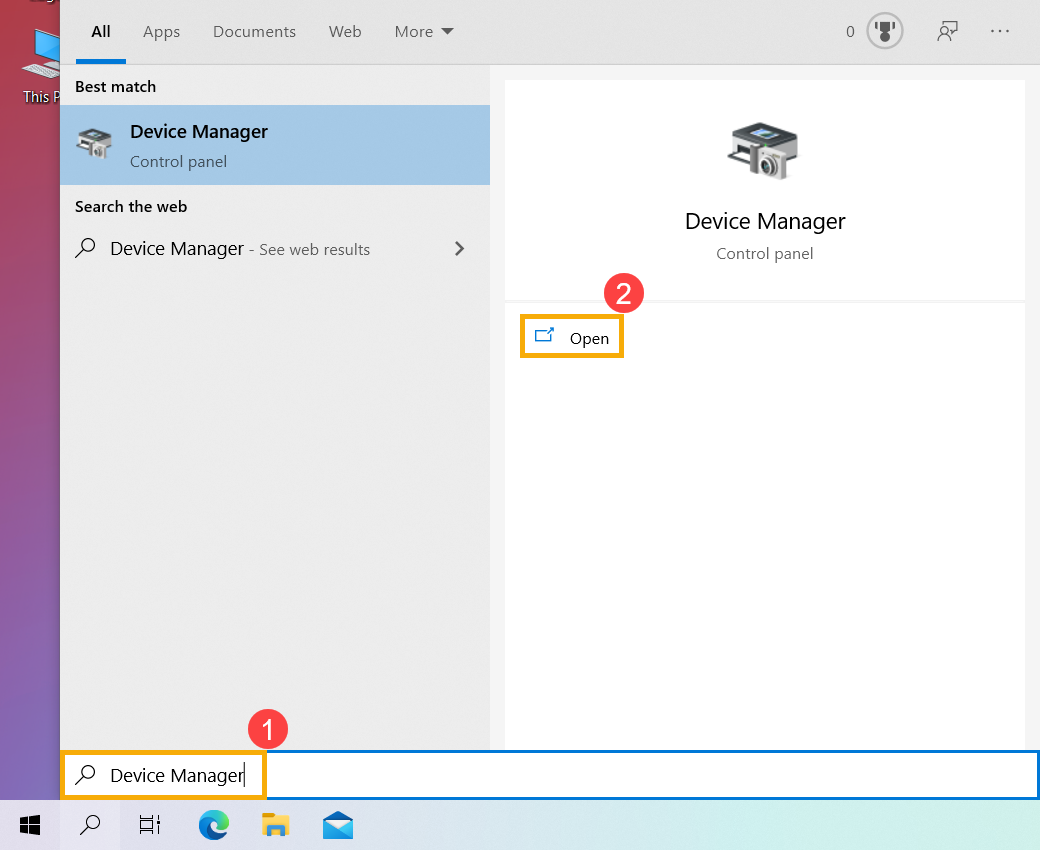Click the search feedback person icon
This screenshot has width=1040, height=850.
947,31
